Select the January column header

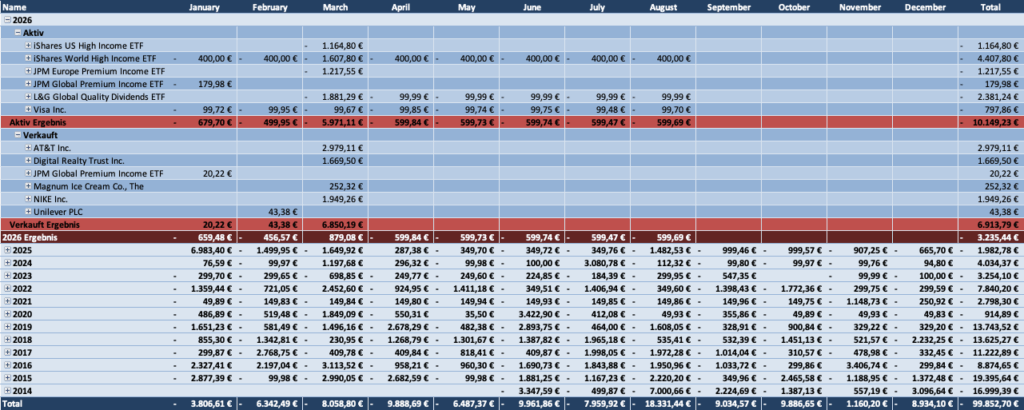(204, 7)
